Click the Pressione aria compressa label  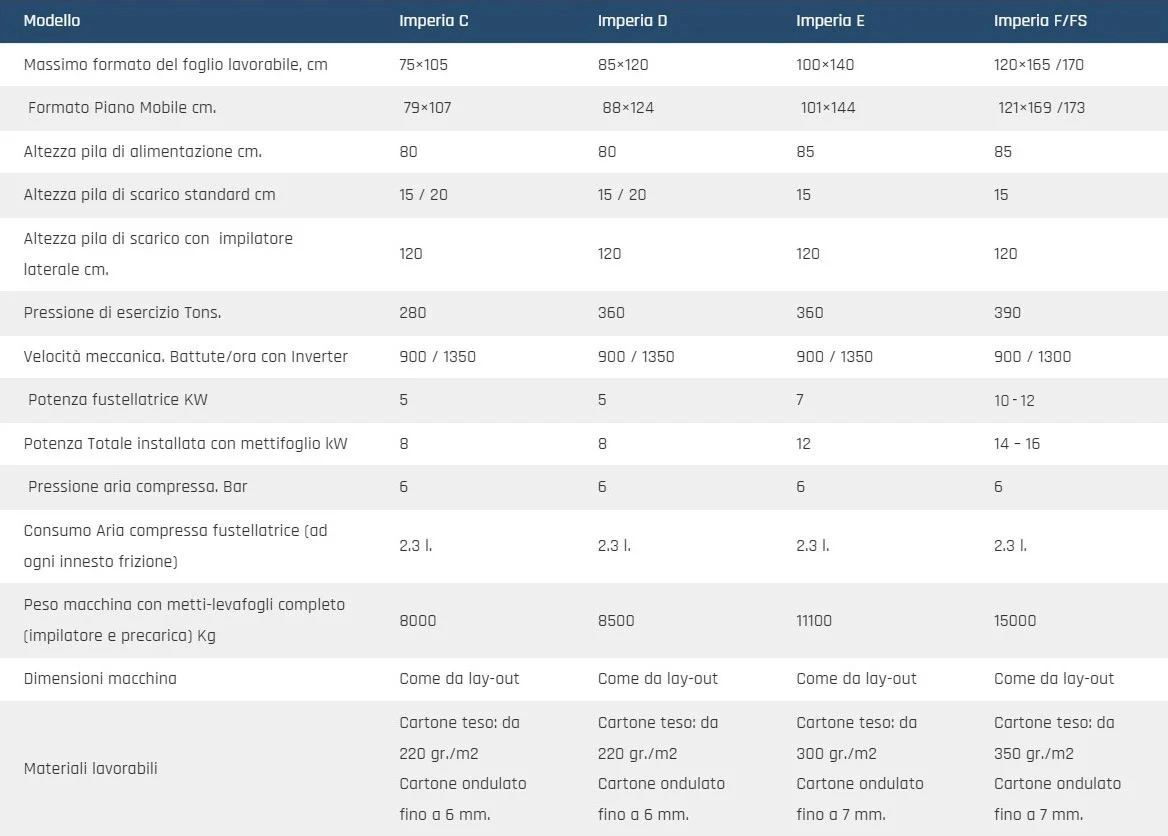point(138,487)
